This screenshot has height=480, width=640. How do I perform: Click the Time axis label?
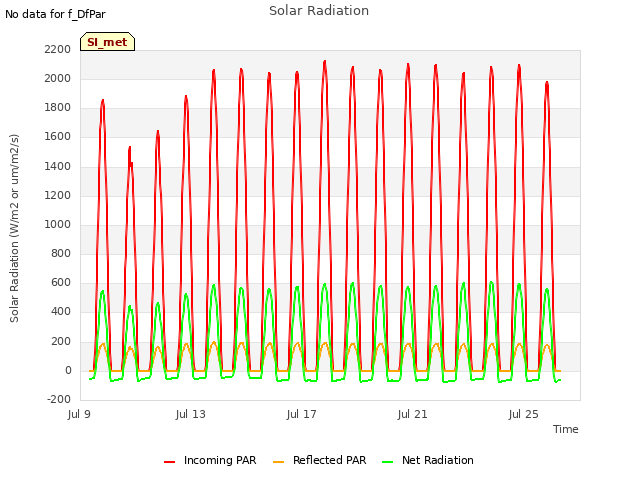[566, 429]
